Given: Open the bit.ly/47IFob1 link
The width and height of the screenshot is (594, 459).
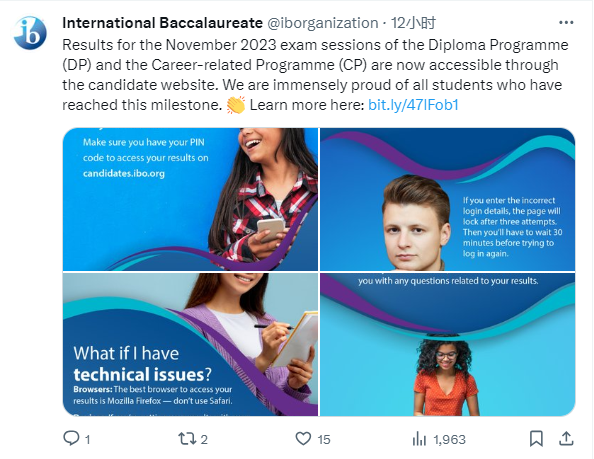Looking at the screenshot, I should click(x=413, y=105).
